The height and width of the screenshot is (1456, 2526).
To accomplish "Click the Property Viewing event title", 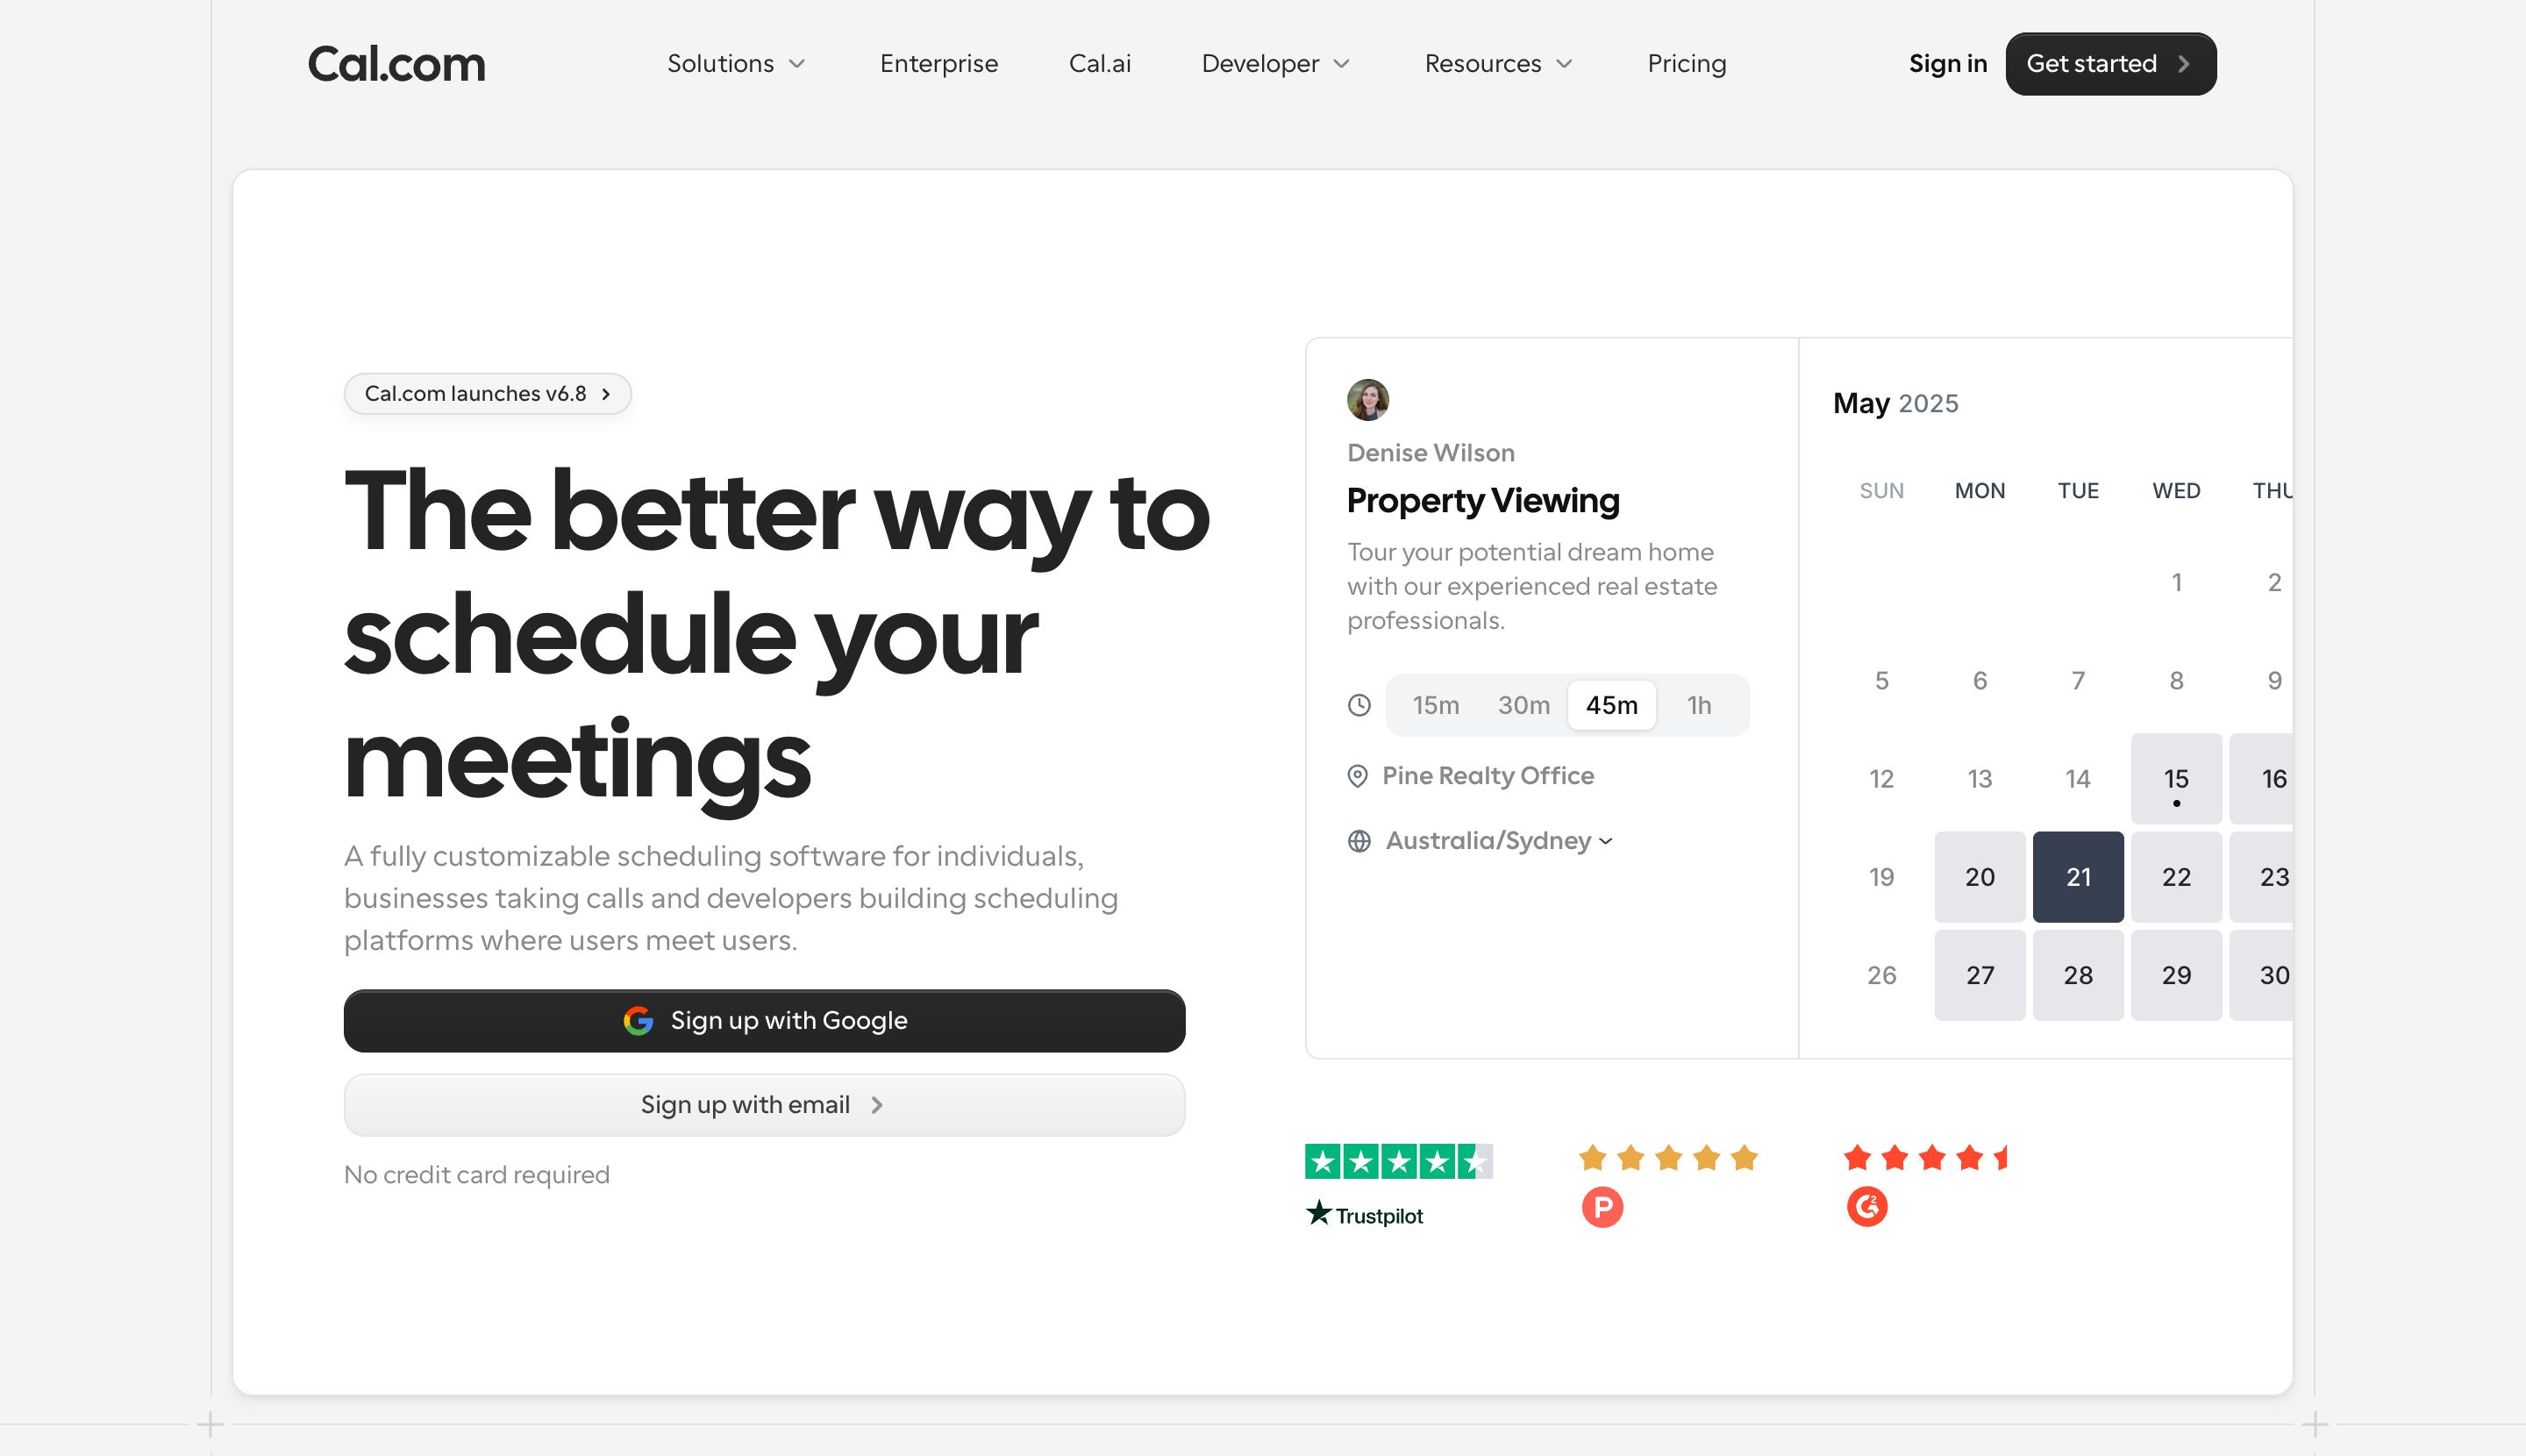I will click(x=1483, y=500).
